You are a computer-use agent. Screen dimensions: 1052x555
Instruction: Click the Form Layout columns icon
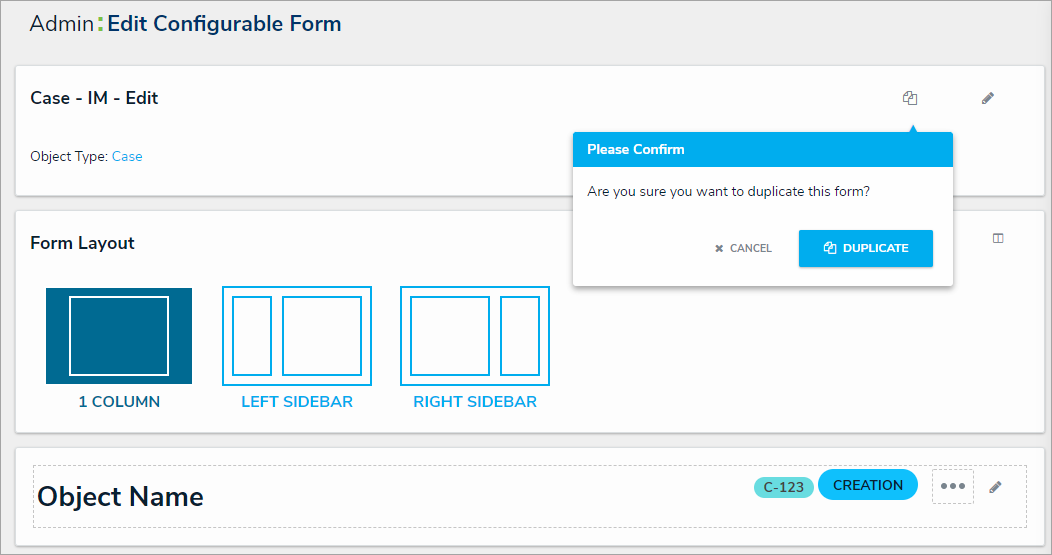(998, 239)
